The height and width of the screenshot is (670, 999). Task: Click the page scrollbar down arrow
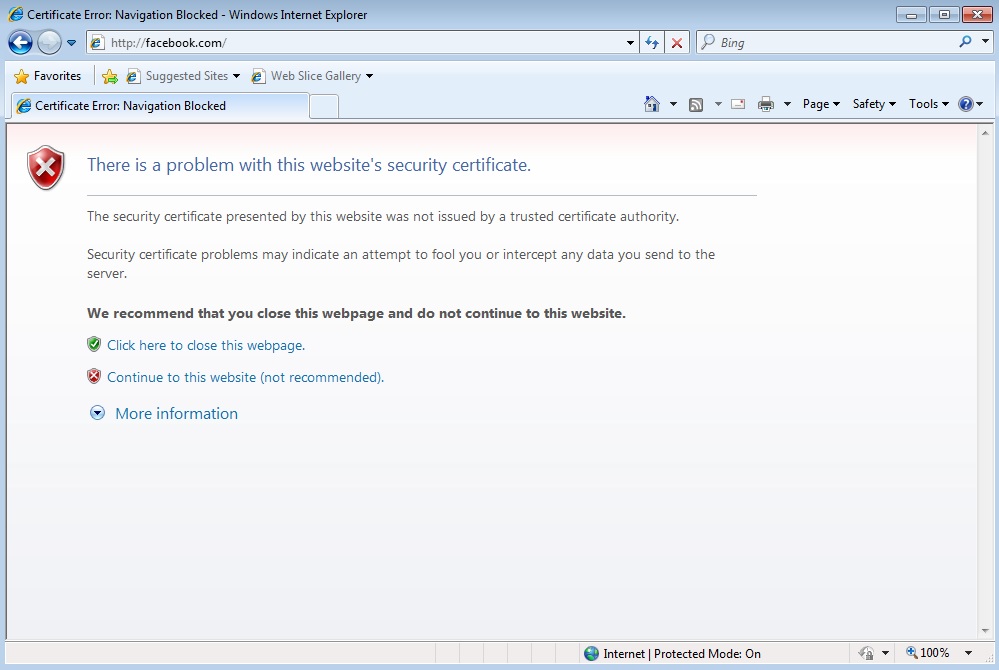(985, 631)
